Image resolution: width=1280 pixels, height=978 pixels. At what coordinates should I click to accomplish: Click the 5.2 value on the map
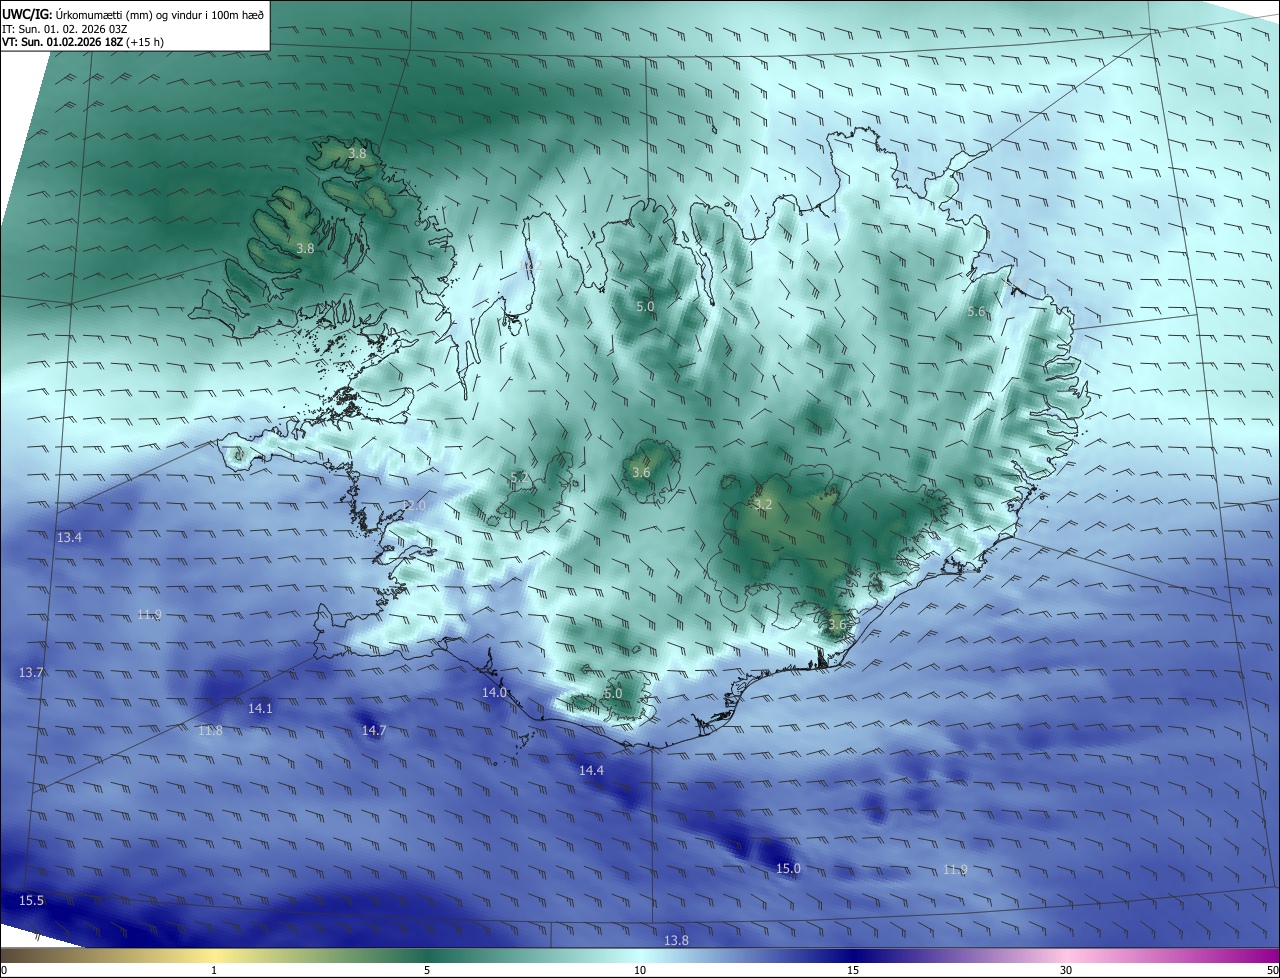519,478
